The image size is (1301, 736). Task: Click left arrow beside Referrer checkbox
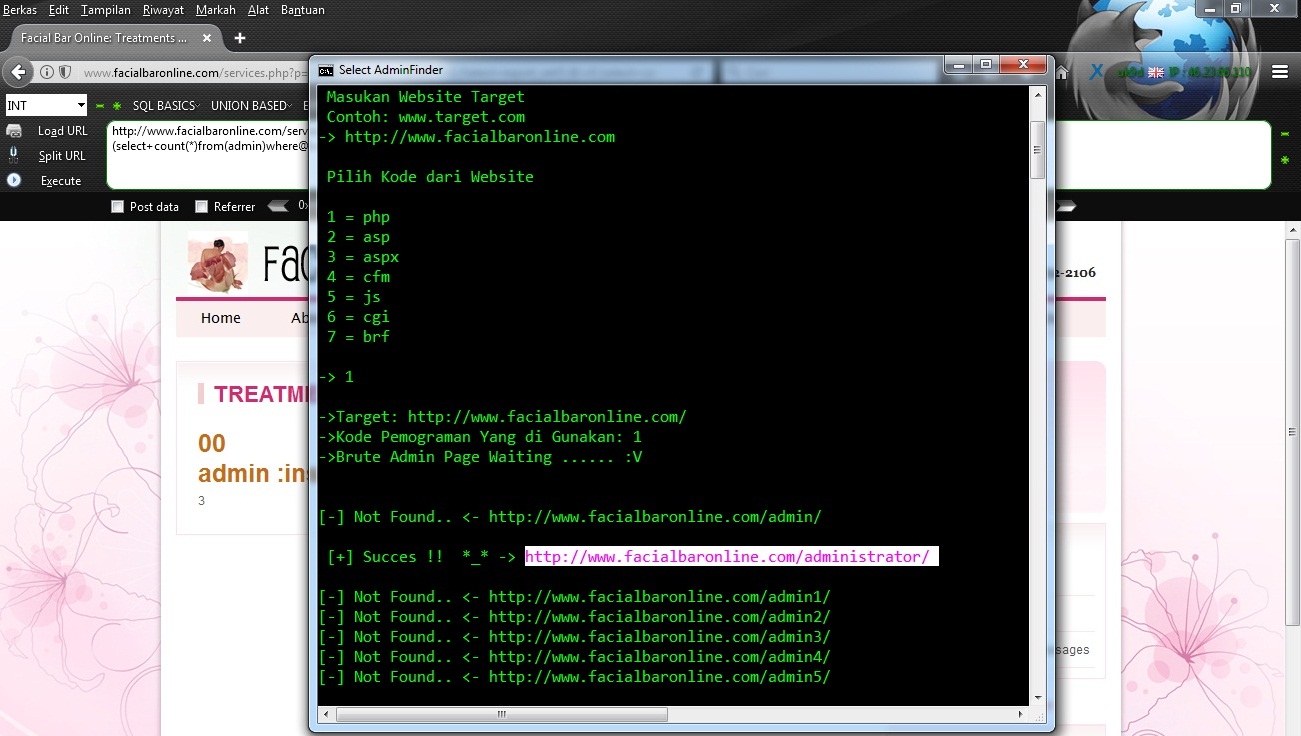[x=278, y=206]
